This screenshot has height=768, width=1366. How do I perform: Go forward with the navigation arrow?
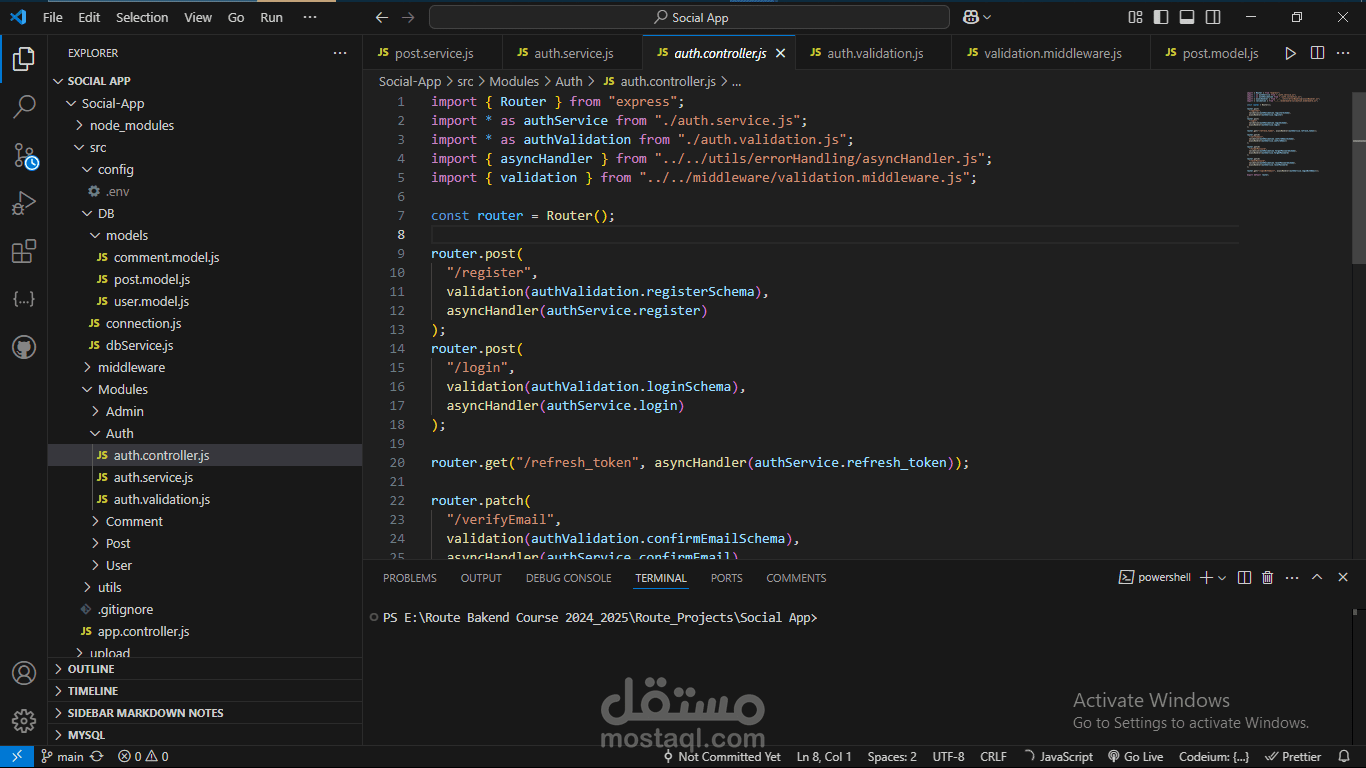coord(407,17)
